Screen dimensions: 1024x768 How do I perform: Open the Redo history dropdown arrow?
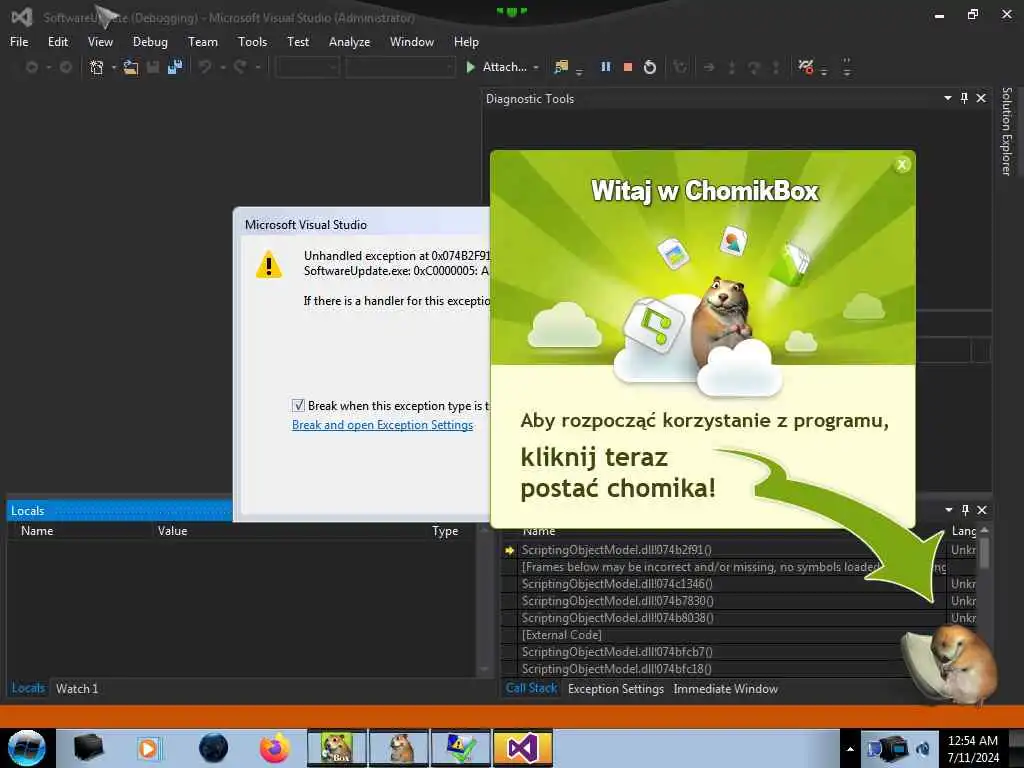(x=257, y=67)
